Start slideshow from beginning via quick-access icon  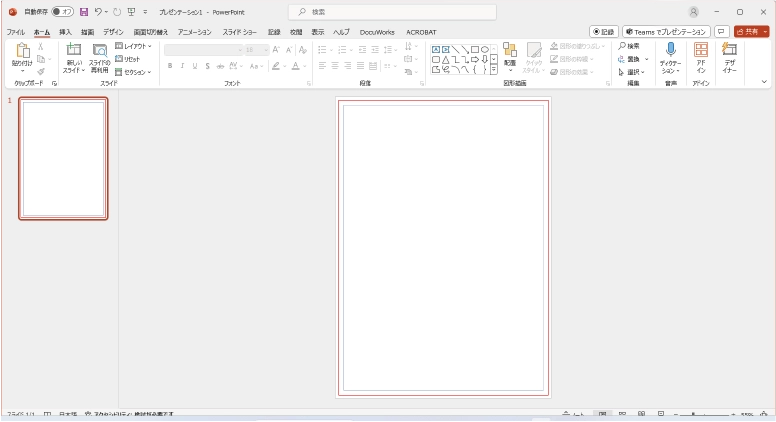(x=131, y=12)
